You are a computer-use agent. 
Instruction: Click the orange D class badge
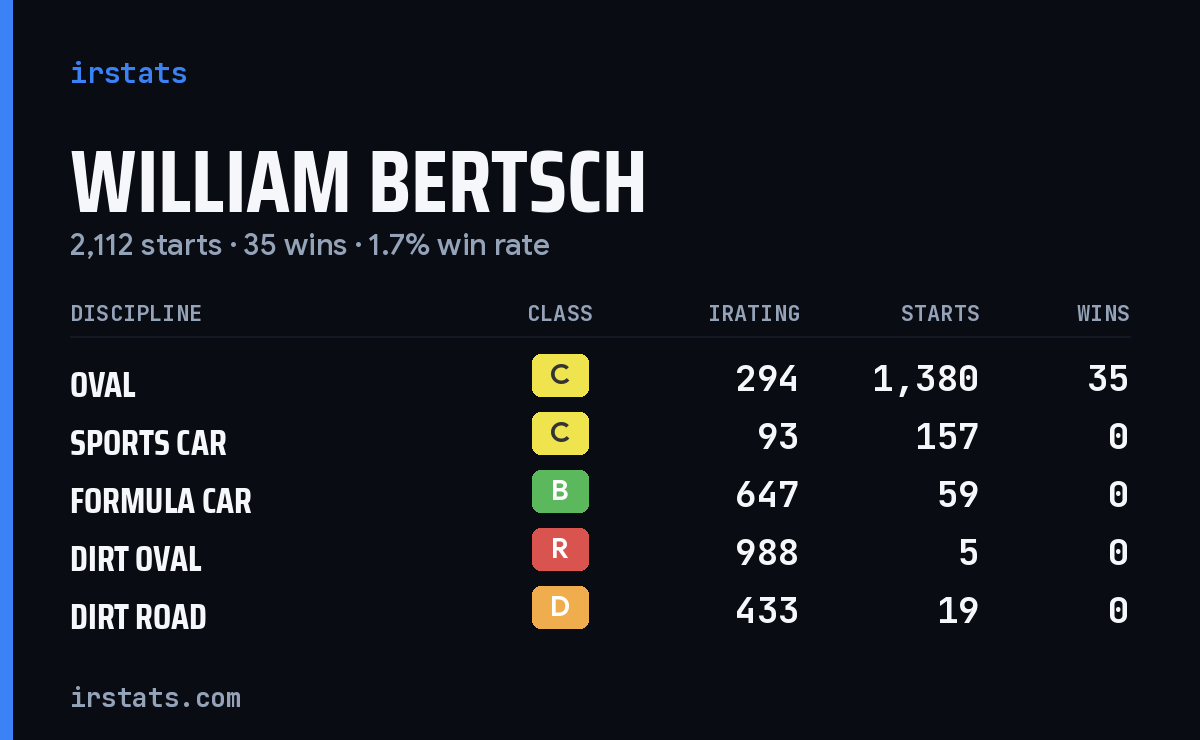tap(560, 608)
